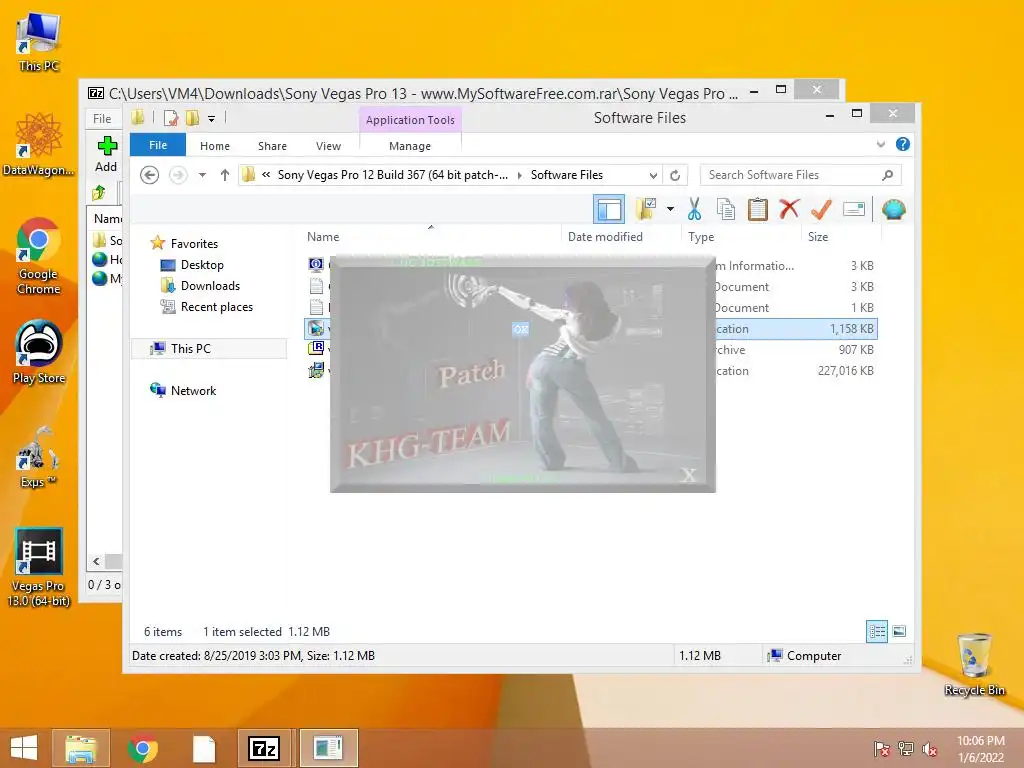This screenshot has width=1024, height=768.
Task: Click the green Add button in 7-Zip
Action: 106,154
